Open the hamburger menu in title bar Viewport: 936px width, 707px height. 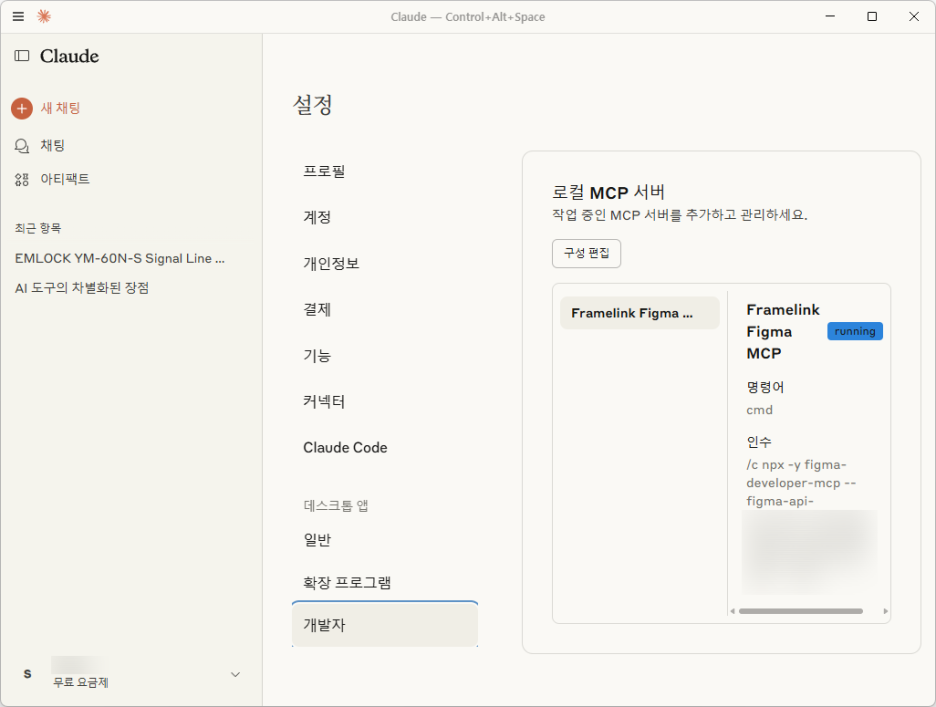click(x=19, y=17)
